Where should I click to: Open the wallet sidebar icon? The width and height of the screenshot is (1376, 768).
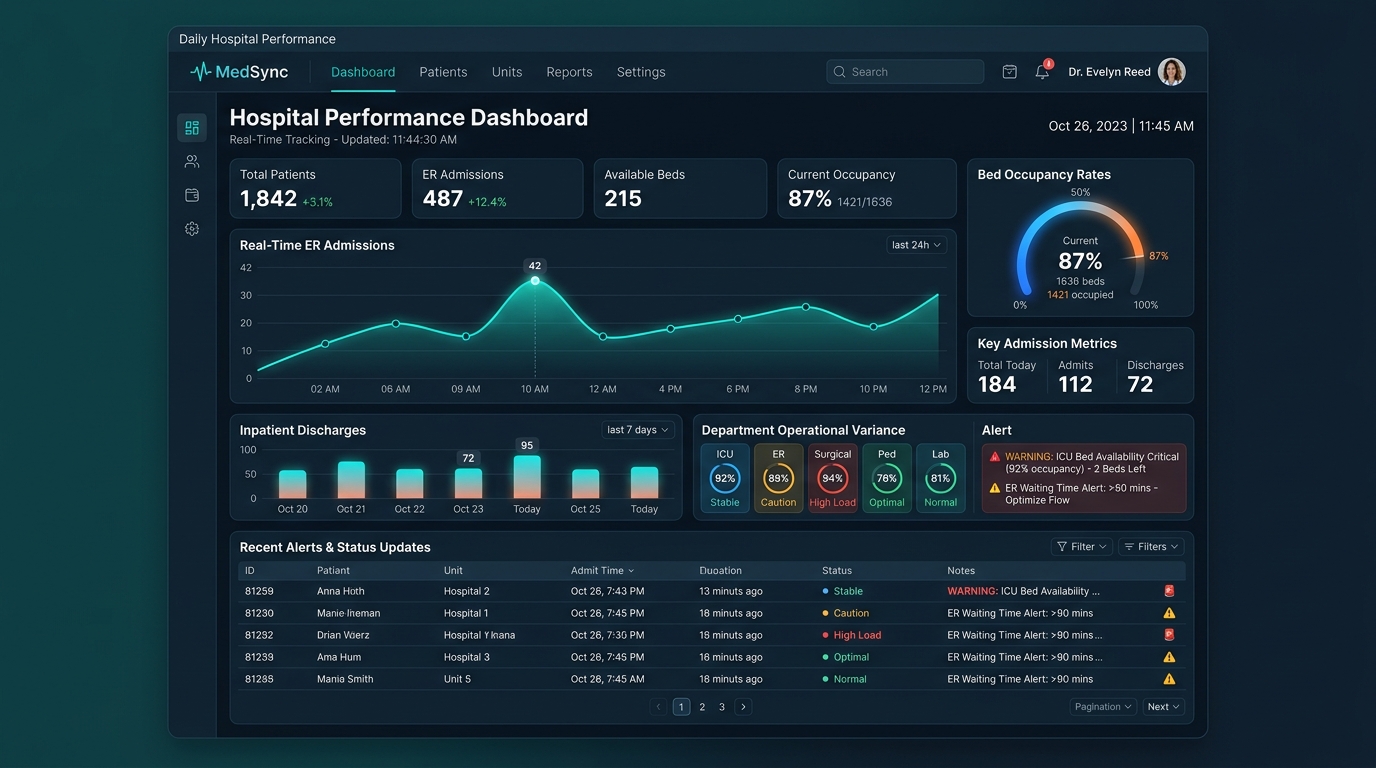pos(192,195)
